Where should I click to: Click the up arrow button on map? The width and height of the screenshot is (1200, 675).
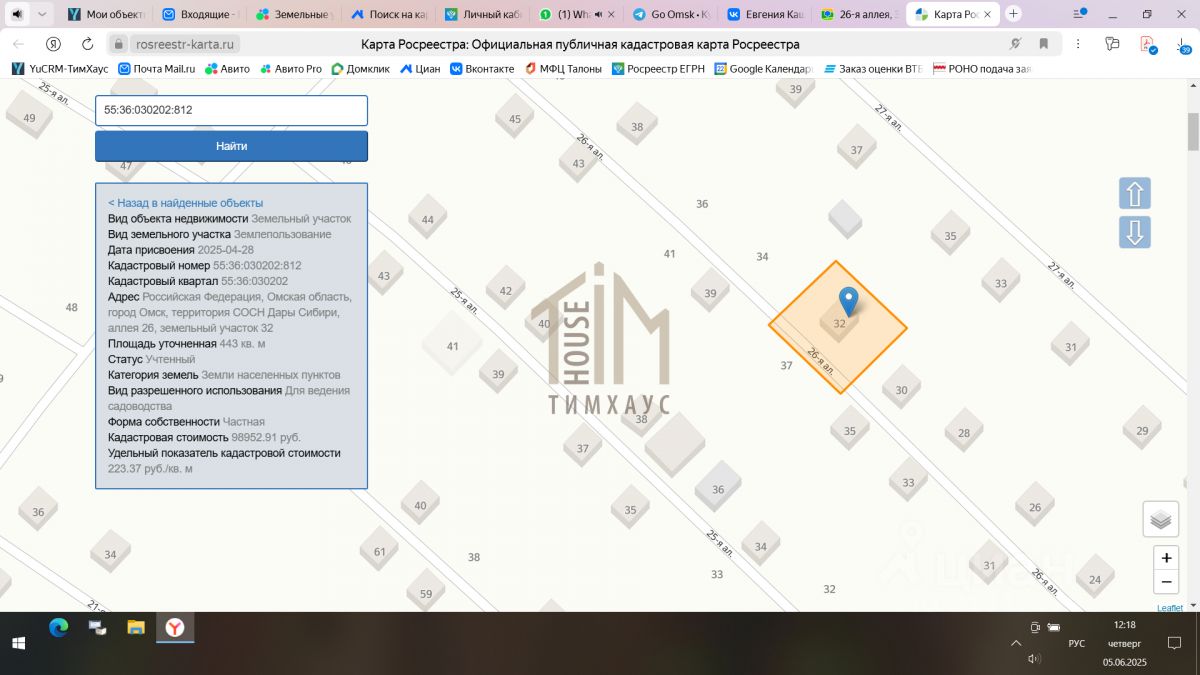pos(1134,193)
